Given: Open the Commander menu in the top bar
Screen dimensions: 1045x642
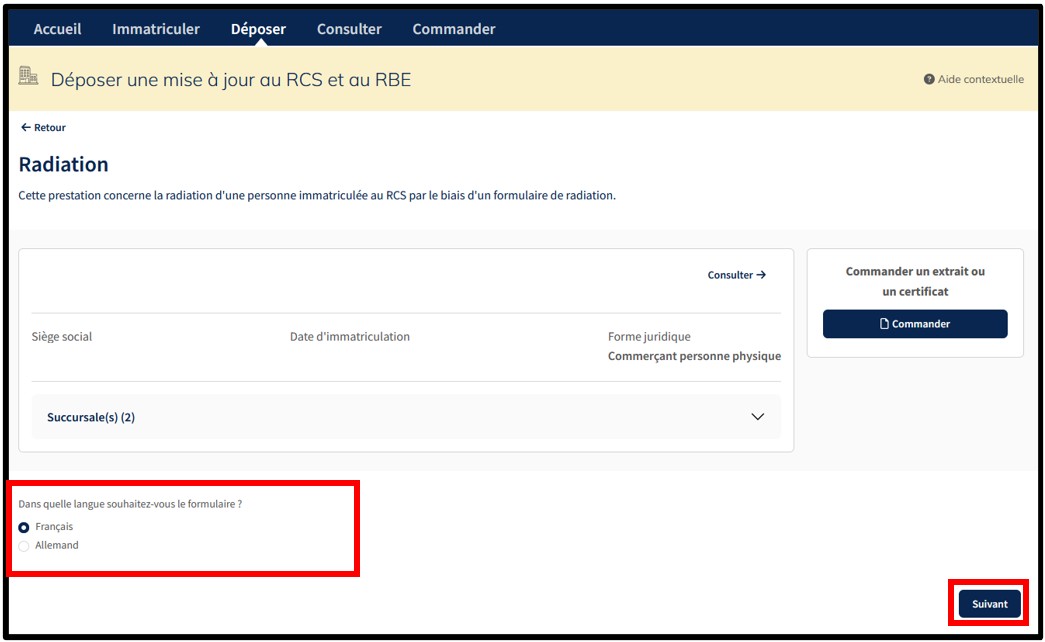Looking at the screenshot, I should [x=454, y=29].
